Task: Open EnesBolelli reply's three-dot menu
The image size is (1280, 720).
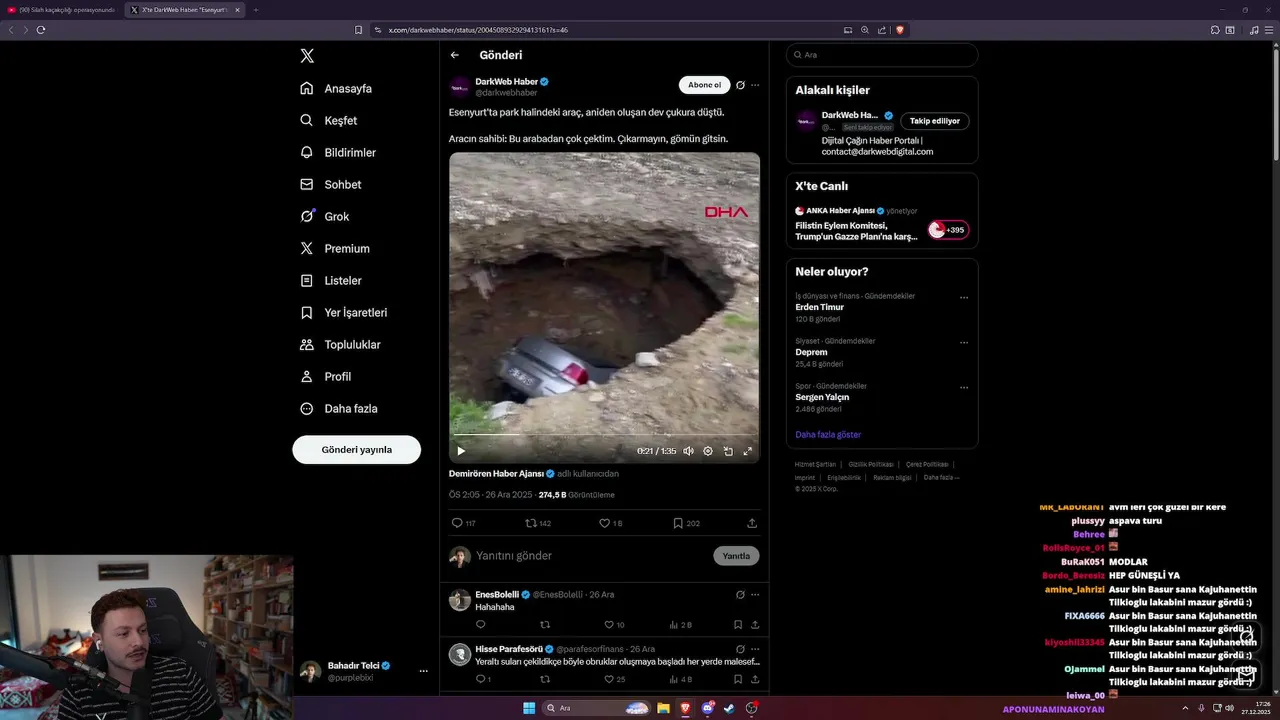Action: tap(755, 594)
